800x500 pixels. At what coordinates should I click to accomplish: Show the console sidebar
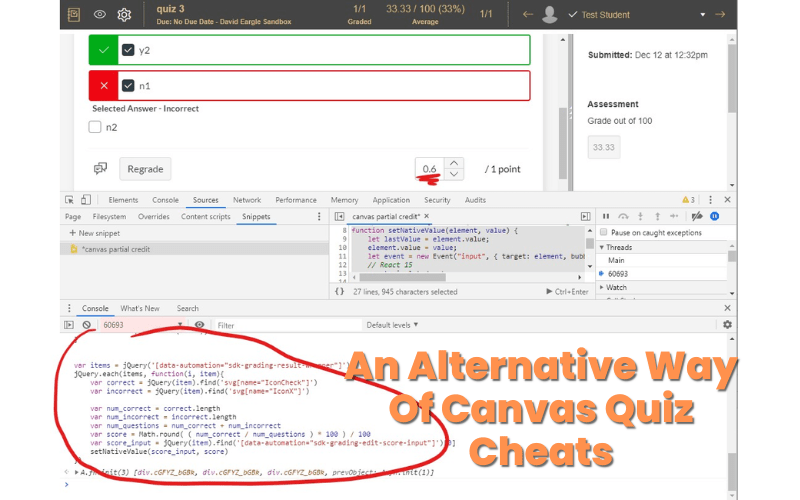coord(69,325)
